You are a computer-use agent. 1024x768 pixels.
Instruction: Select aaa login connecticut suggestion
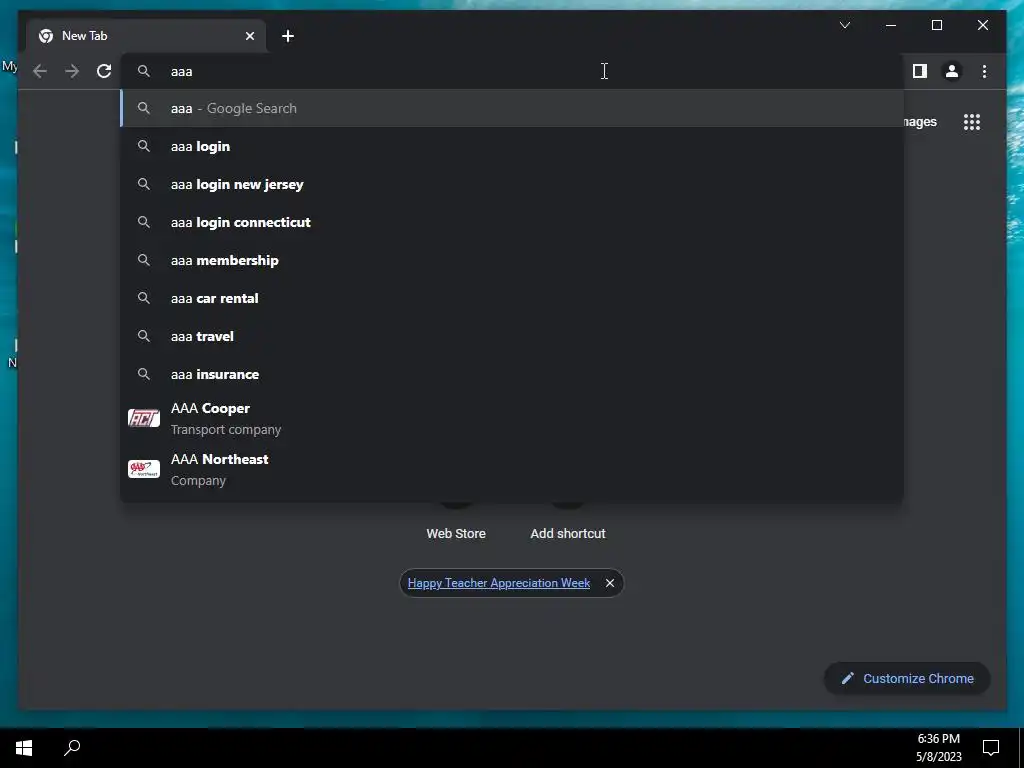tap(512, 222)
